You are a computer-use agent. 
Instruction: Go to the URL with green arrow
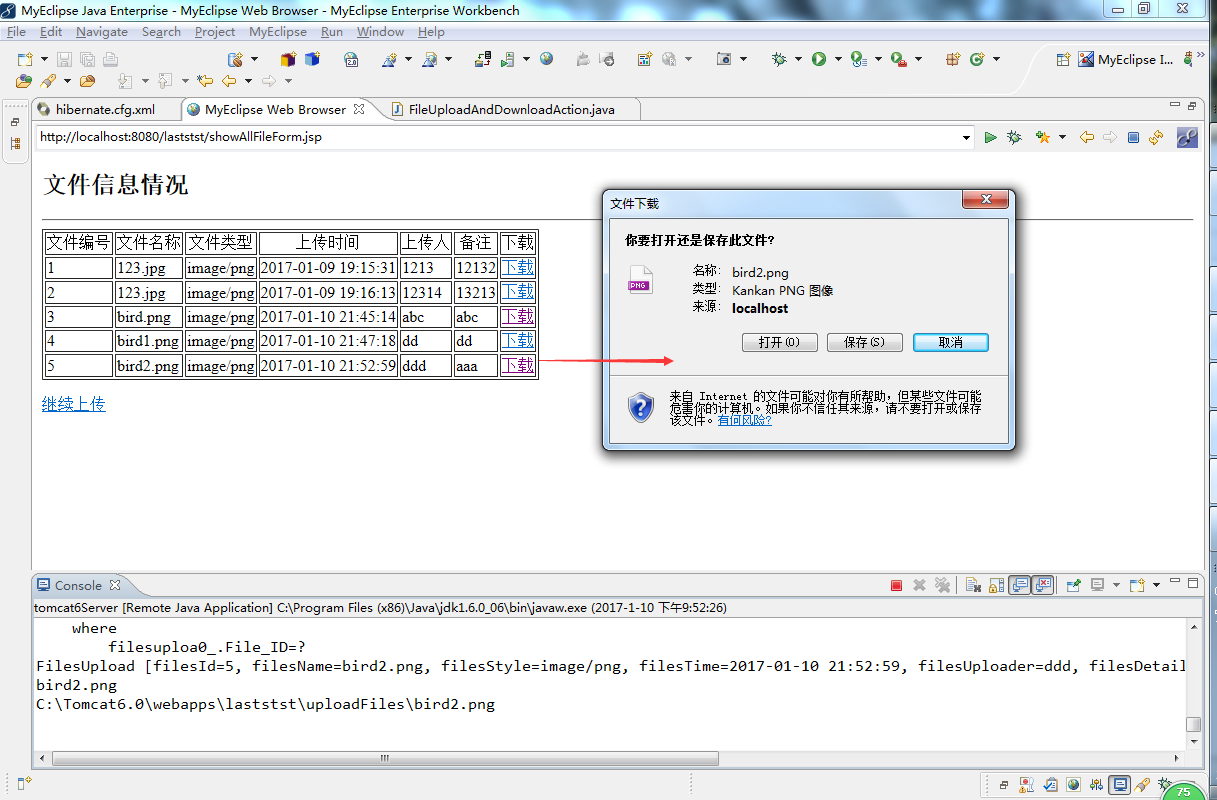point(990,137)
